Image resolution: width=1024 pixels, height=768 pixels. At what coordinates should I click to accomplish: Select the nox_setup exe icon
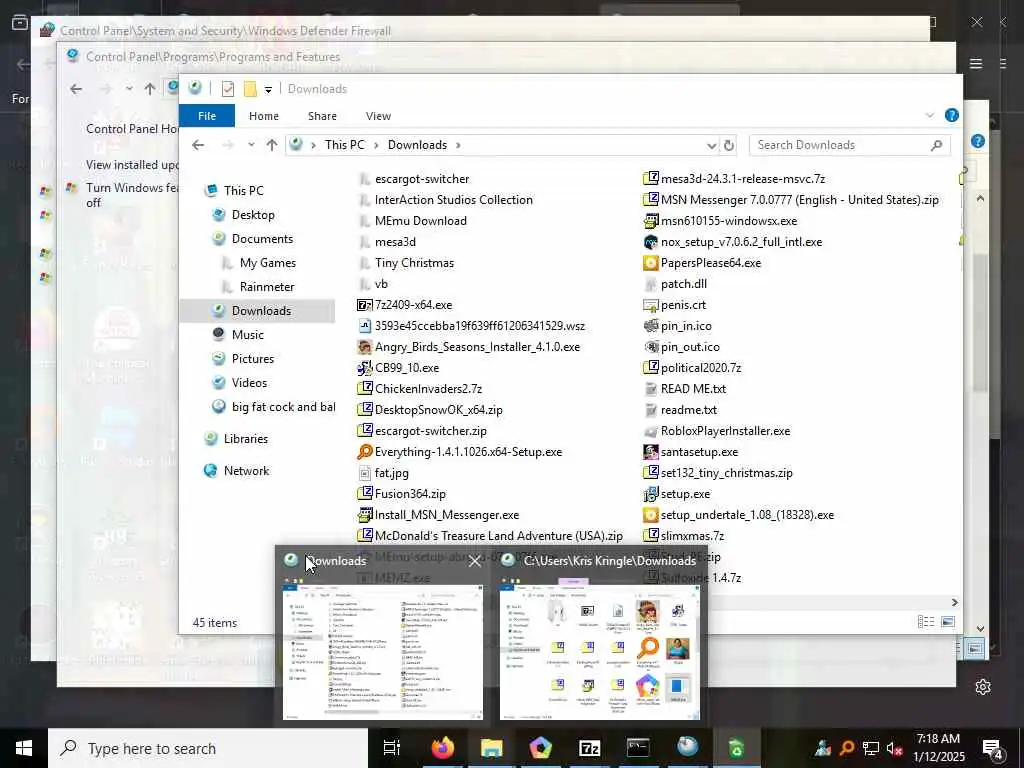pyautogui.click(x=650, y=242)
